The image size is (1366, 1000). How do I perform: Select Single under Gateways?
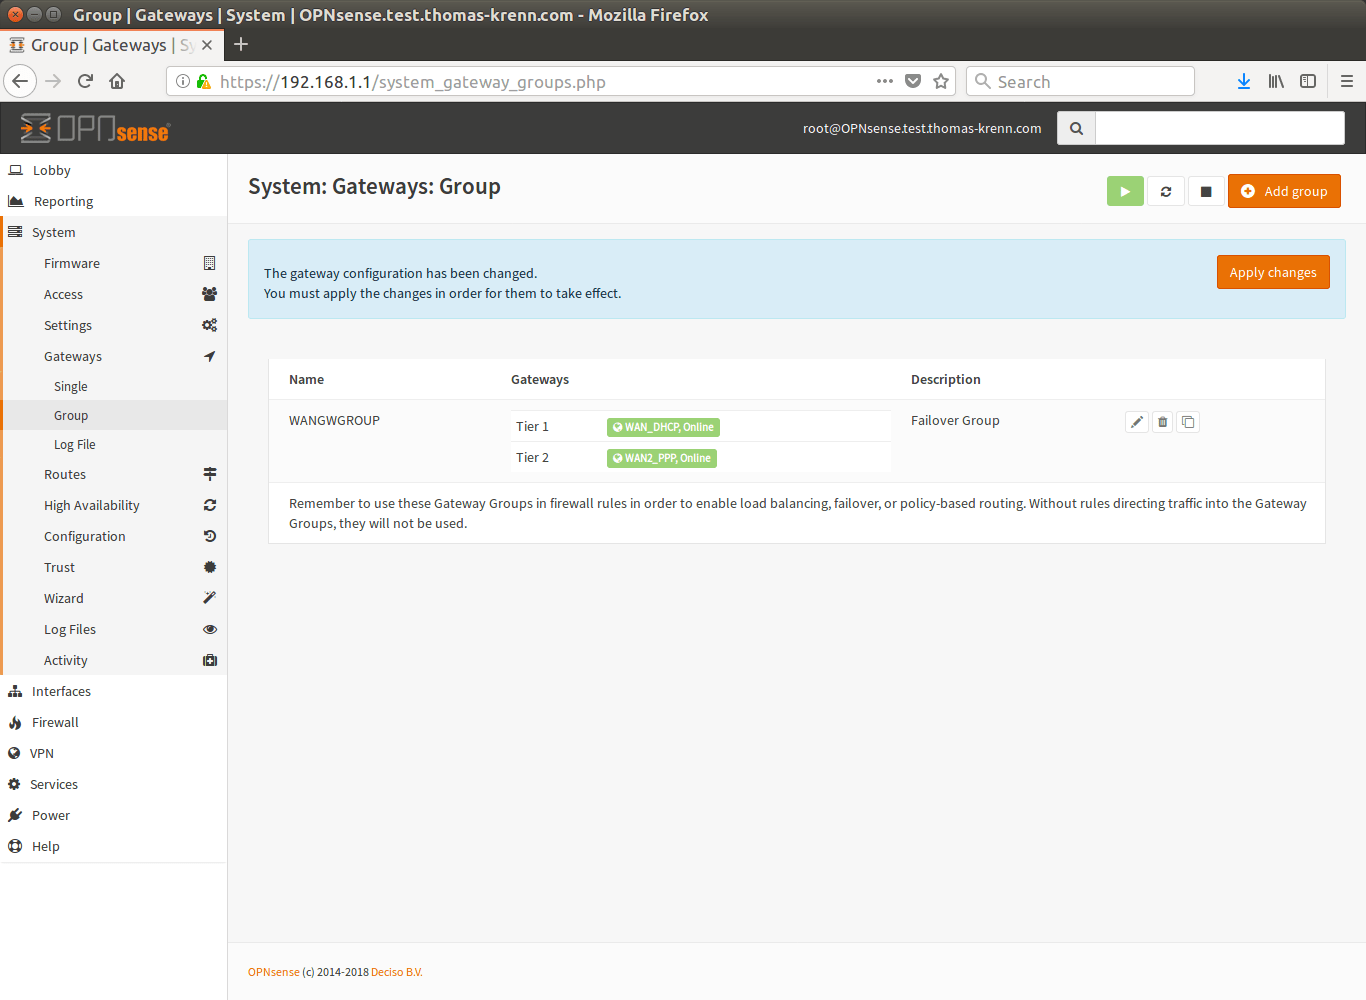pos(115,386)
